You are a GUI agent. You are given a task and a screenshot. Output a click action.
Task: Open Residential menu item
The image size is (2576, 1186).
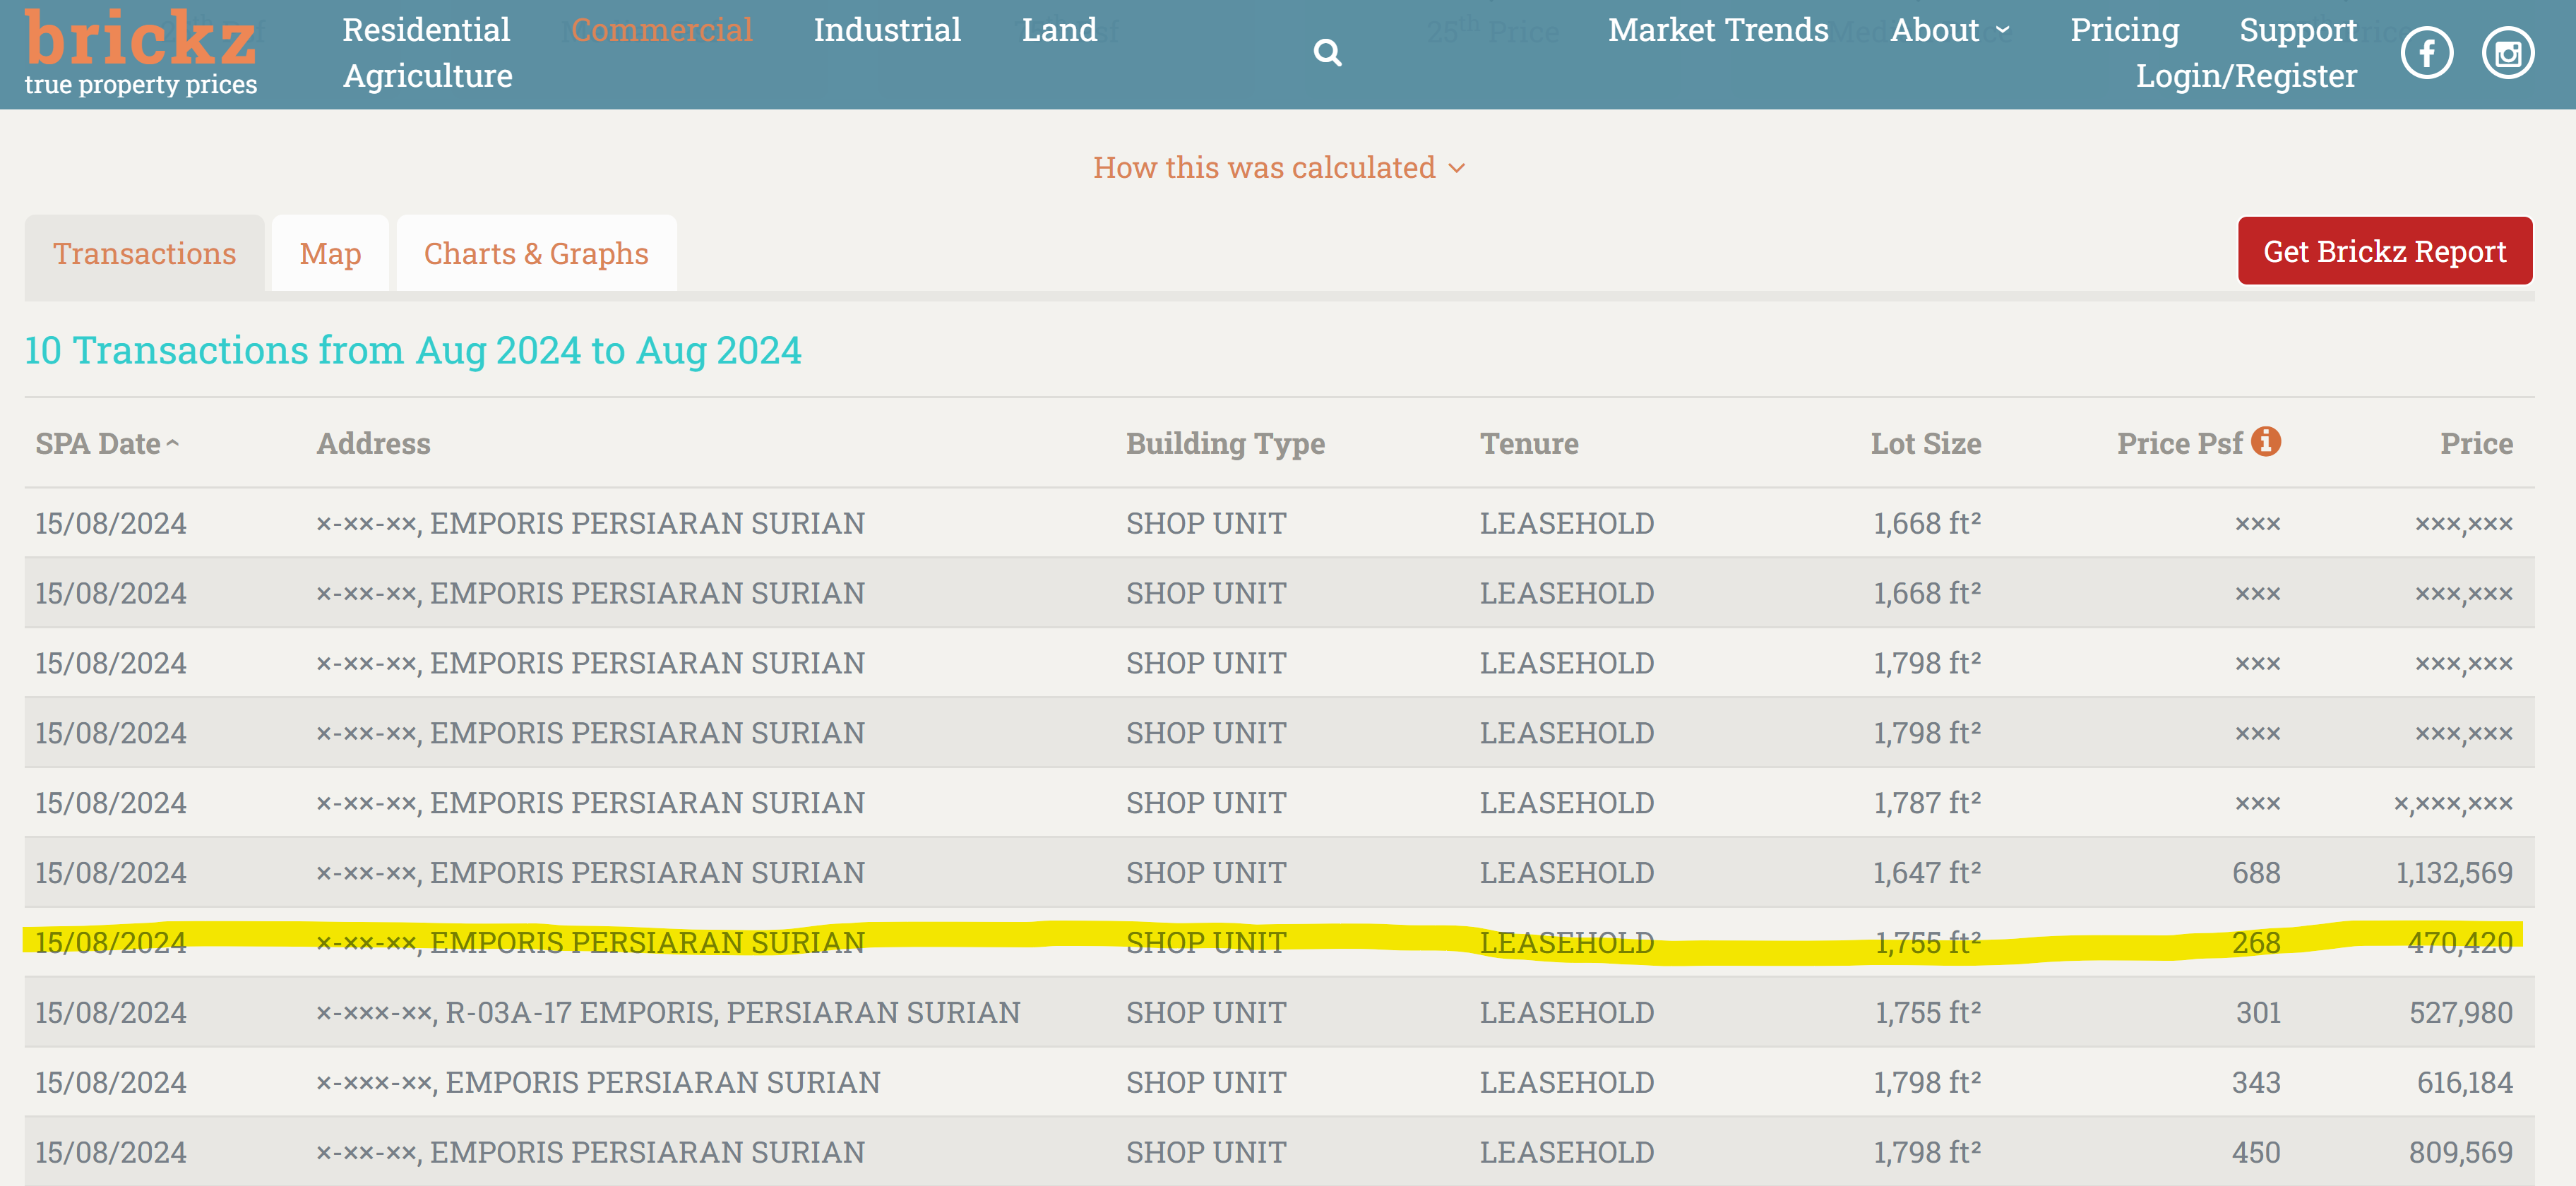coord(426,30)
